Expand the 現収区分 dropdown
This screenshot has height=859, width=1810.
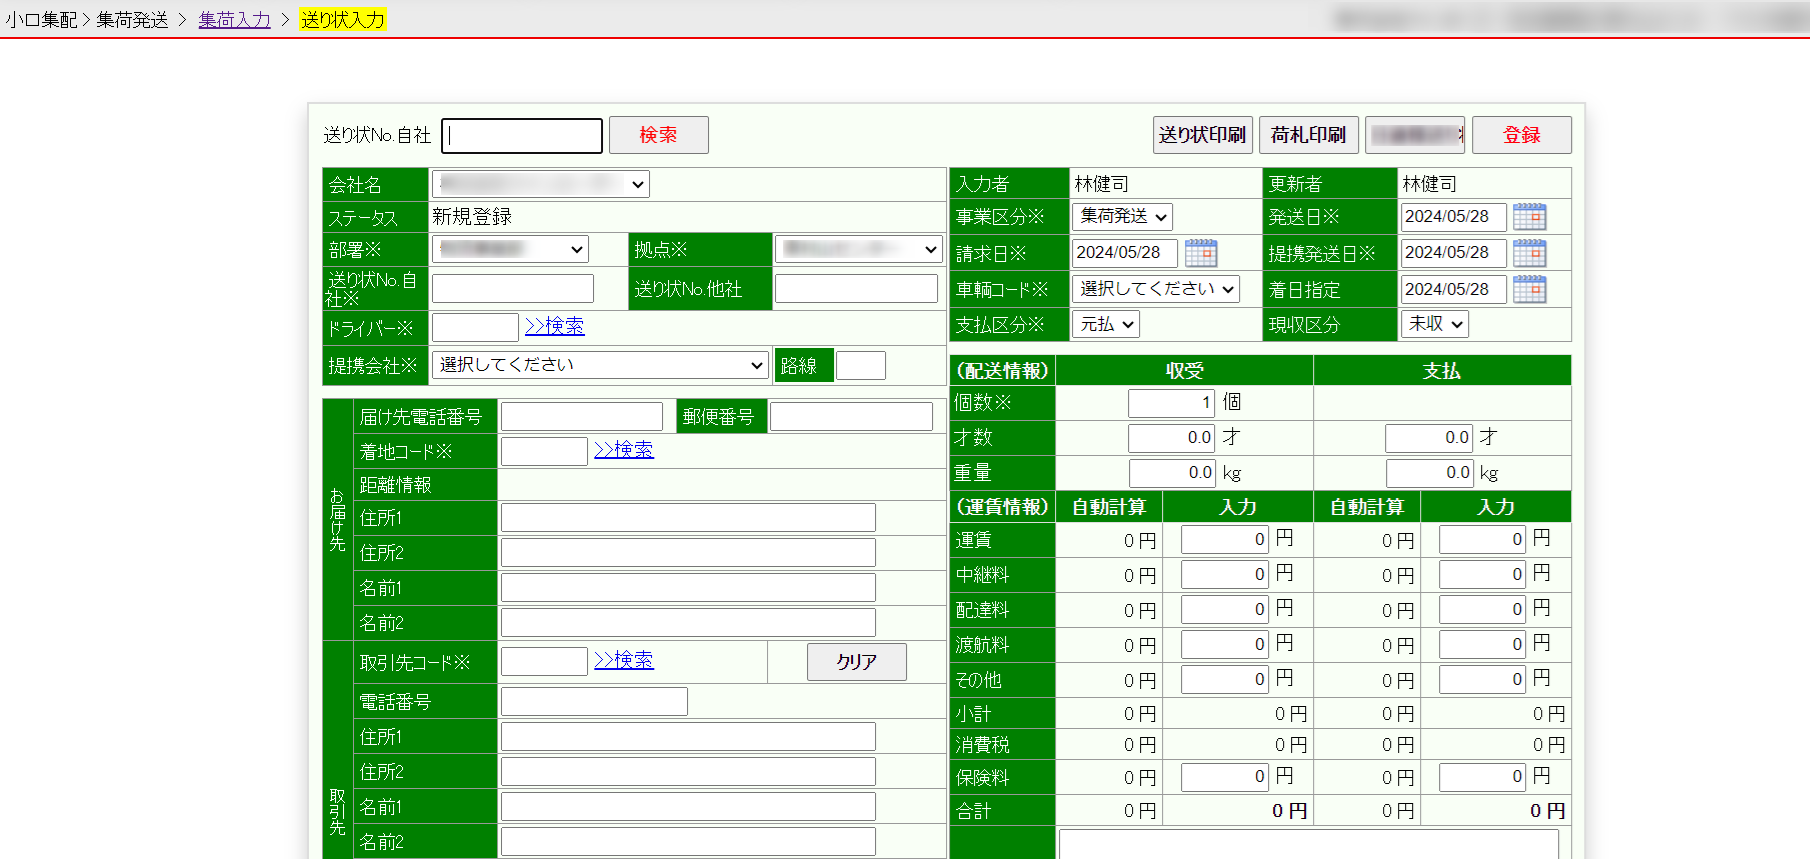point(1434,324)
